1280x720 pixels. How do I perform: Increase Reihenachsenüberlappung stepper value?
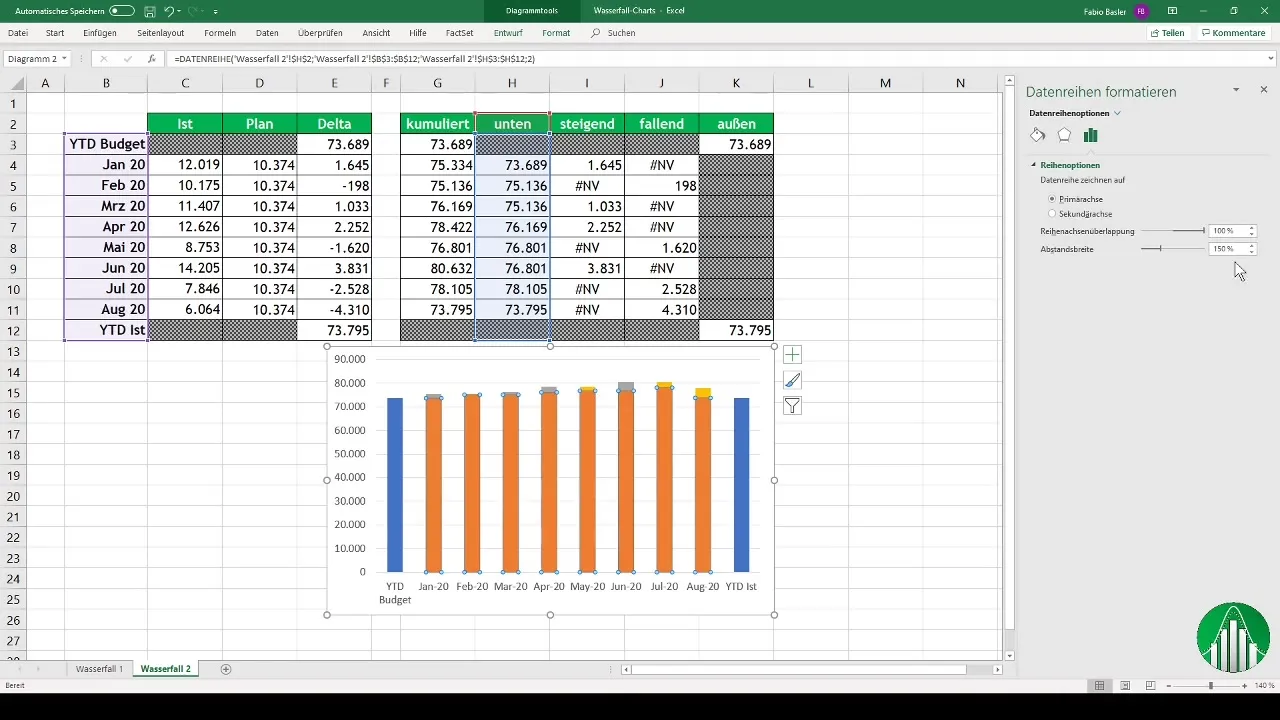(1252, 228)
